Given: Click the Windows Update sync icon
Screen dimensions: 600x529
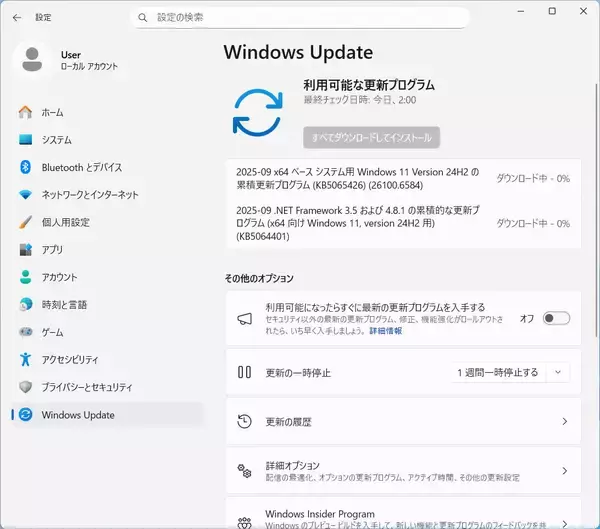Looking at the screenshot, I should pyautogui.click(x=257, y=111).
